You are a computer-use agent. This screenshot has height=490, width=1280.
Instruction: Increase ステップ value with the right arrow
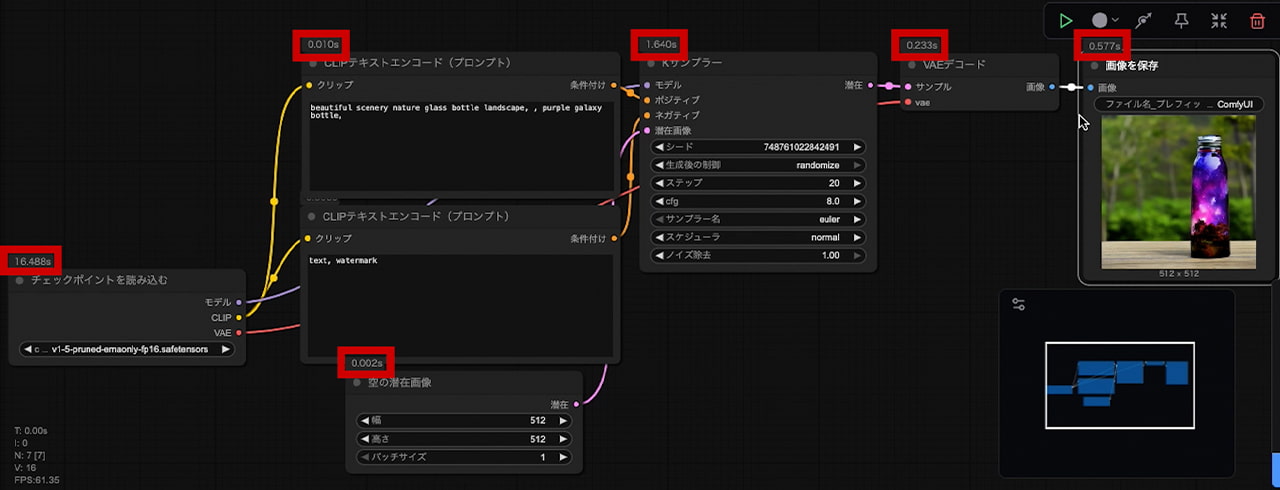[x=858, y=183]
